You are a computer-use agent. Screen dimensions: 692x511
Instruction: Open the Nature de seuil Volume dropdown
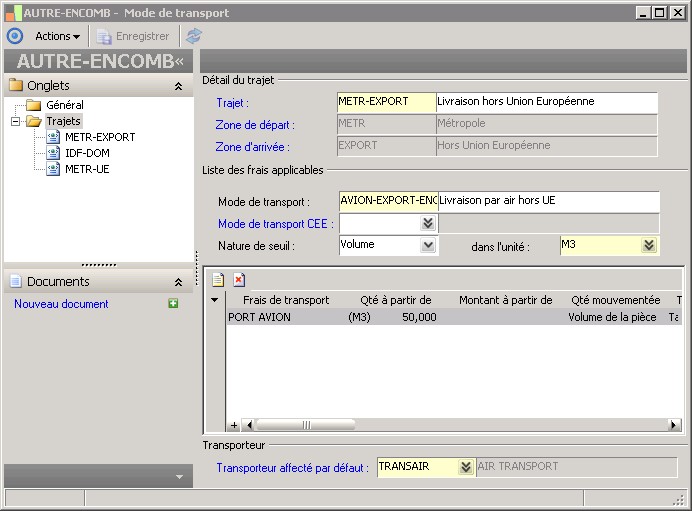click(428, 245)
